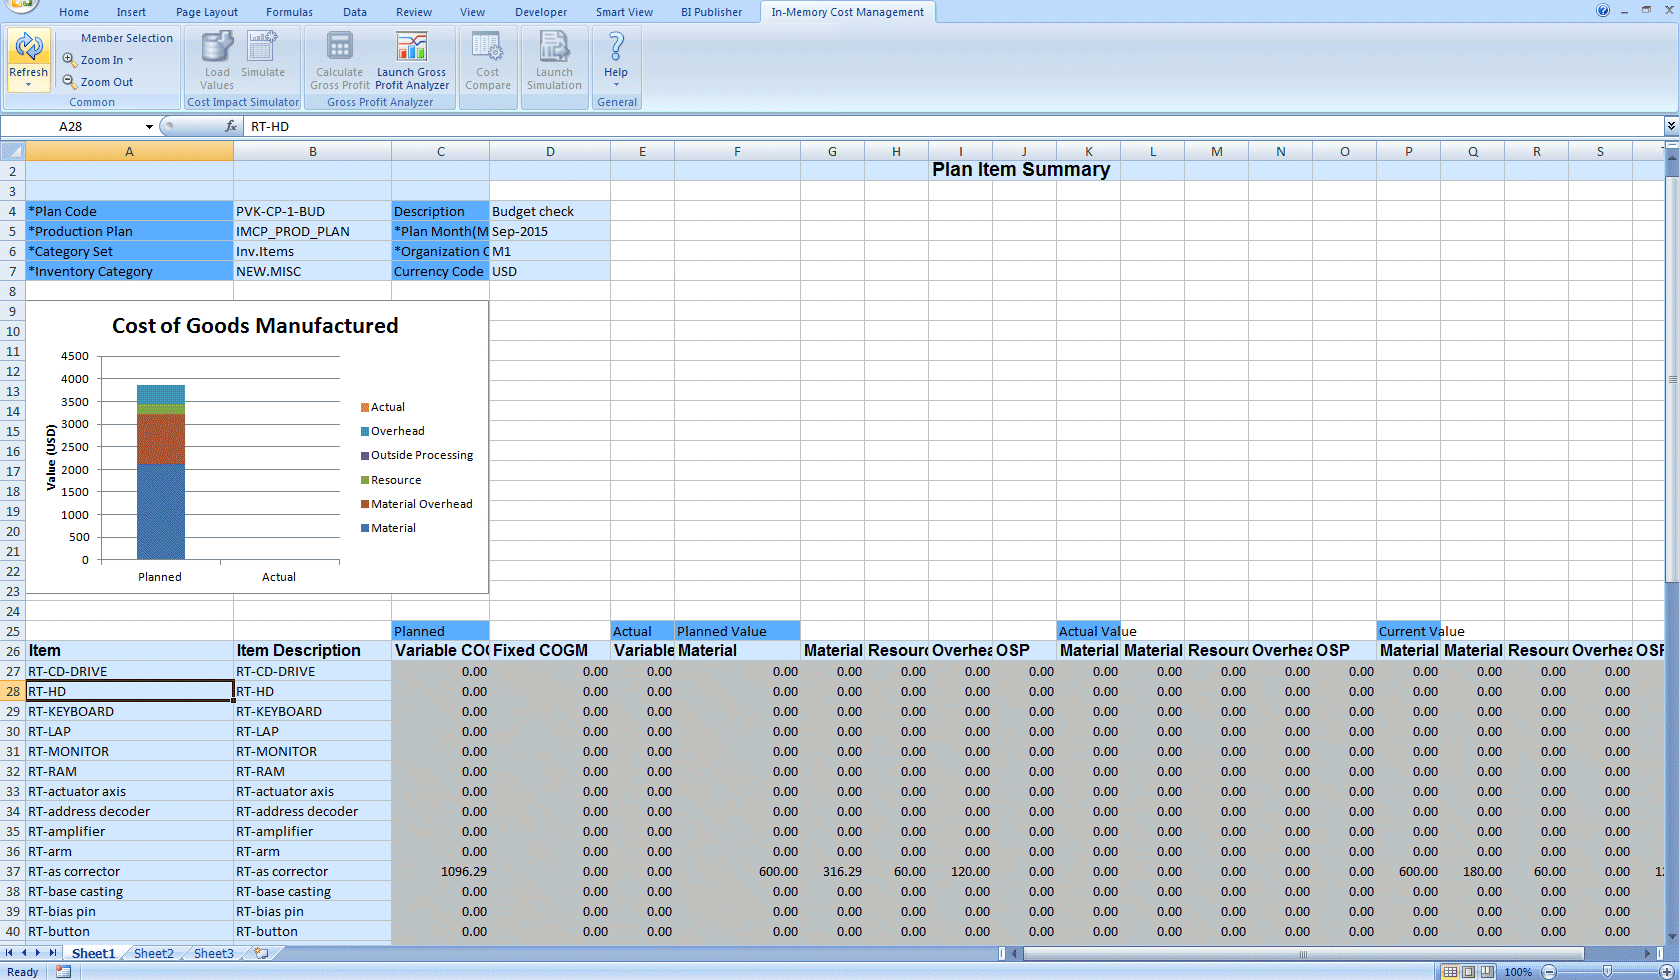The width and height of the screenshot is (1679, 980).
Task: Click the previous sheet tab arrow
Action: [24, 953]
